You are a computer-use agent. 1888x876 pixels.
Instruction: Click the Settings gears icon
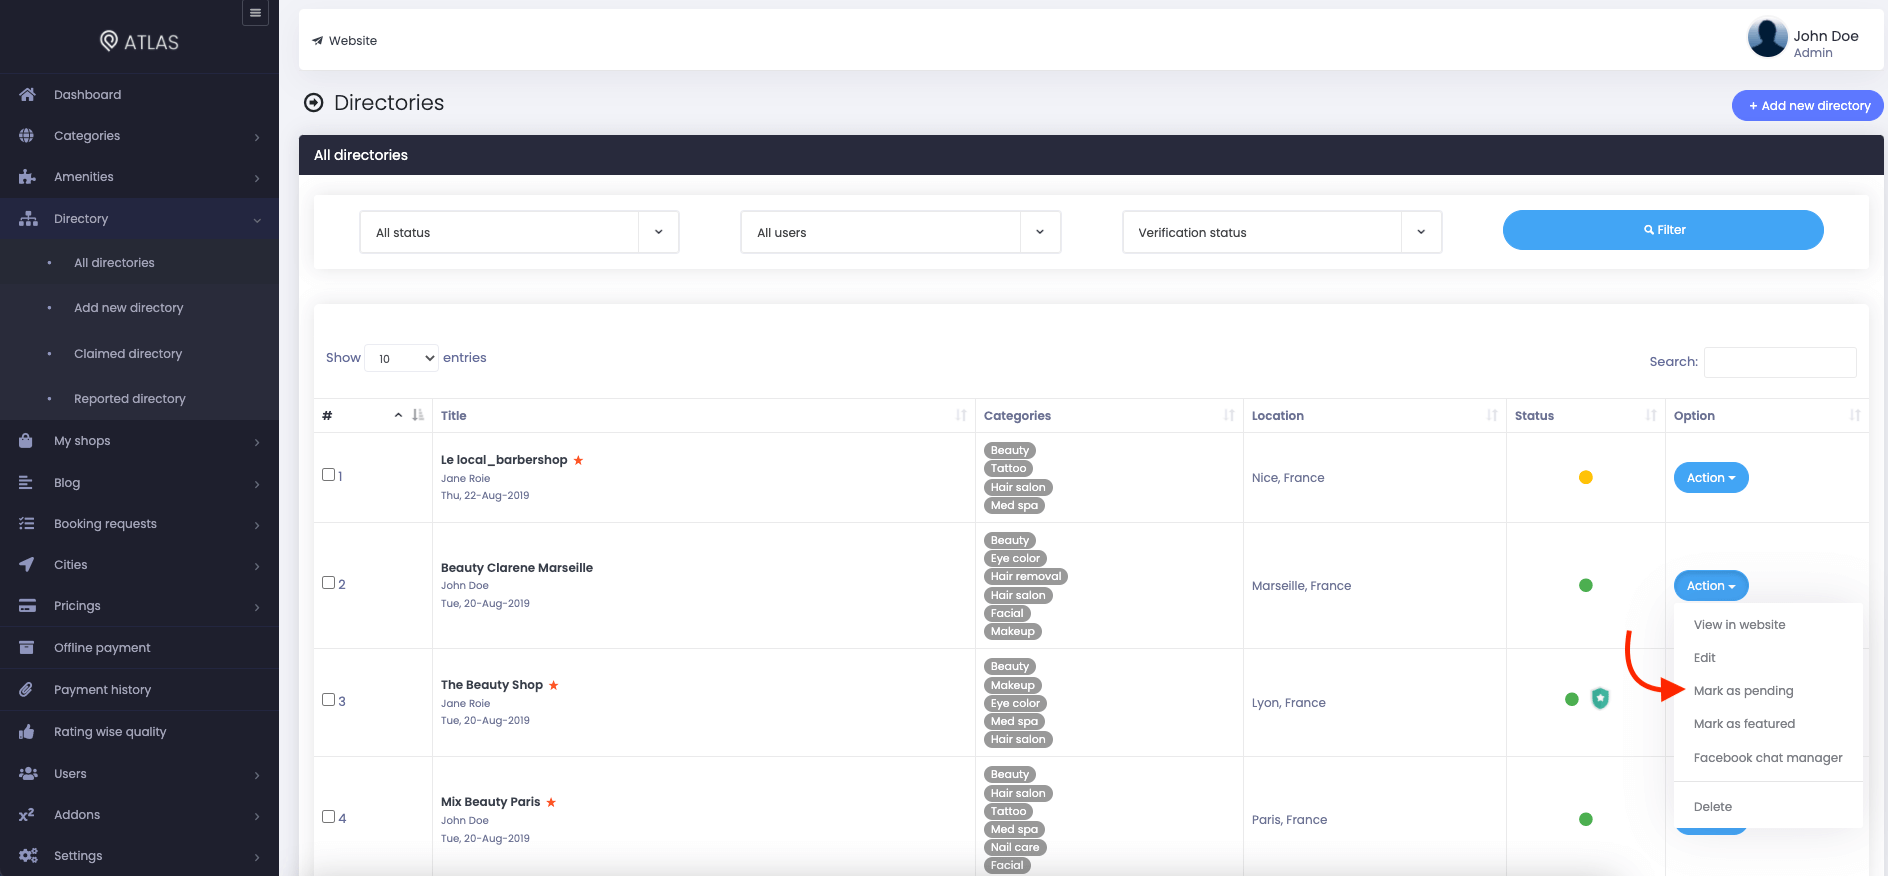[28, 856]
